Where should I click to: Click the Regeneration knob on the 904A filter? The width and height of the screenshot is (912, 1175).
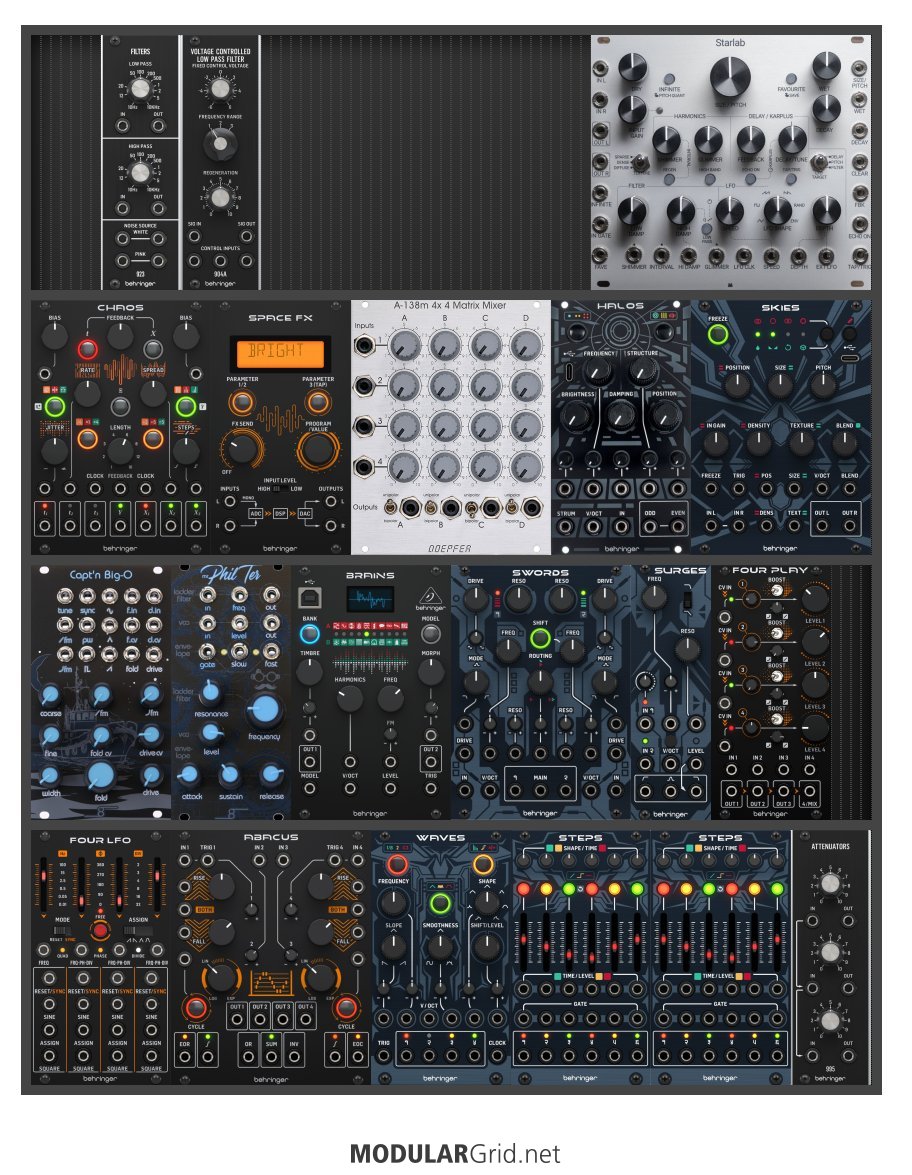pyautogui.click(x=220, y=197)
